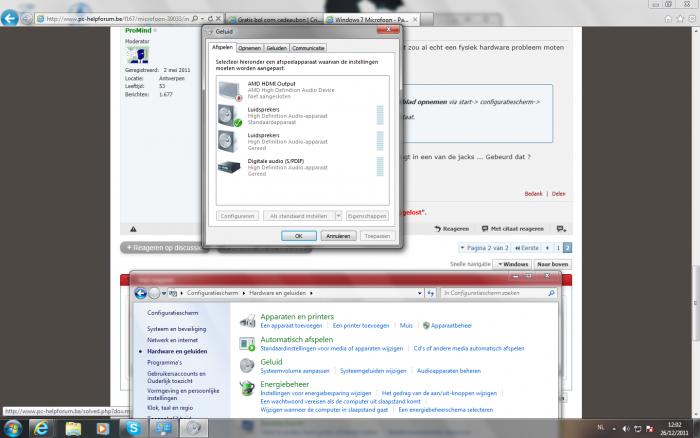Open Internet Explorer from the taskbar
700x438 pixels.
coord(41,429)
